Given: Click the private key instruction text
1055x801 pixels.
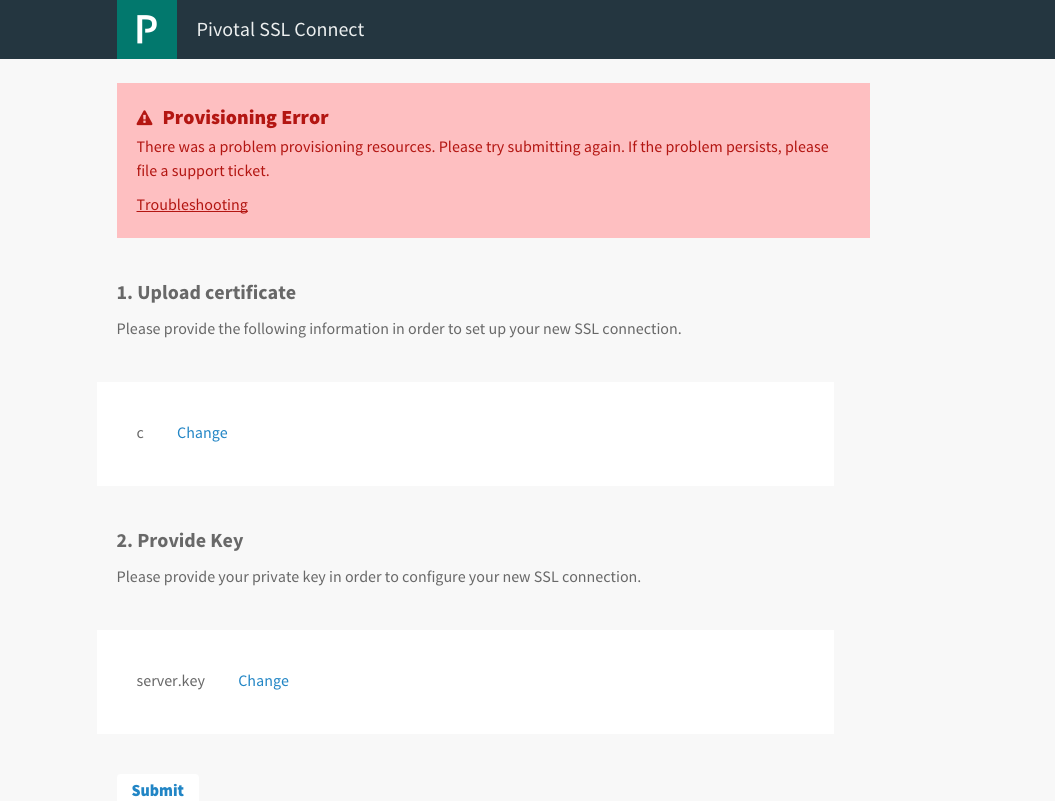Looking at the screenshot, I should 378,577.
